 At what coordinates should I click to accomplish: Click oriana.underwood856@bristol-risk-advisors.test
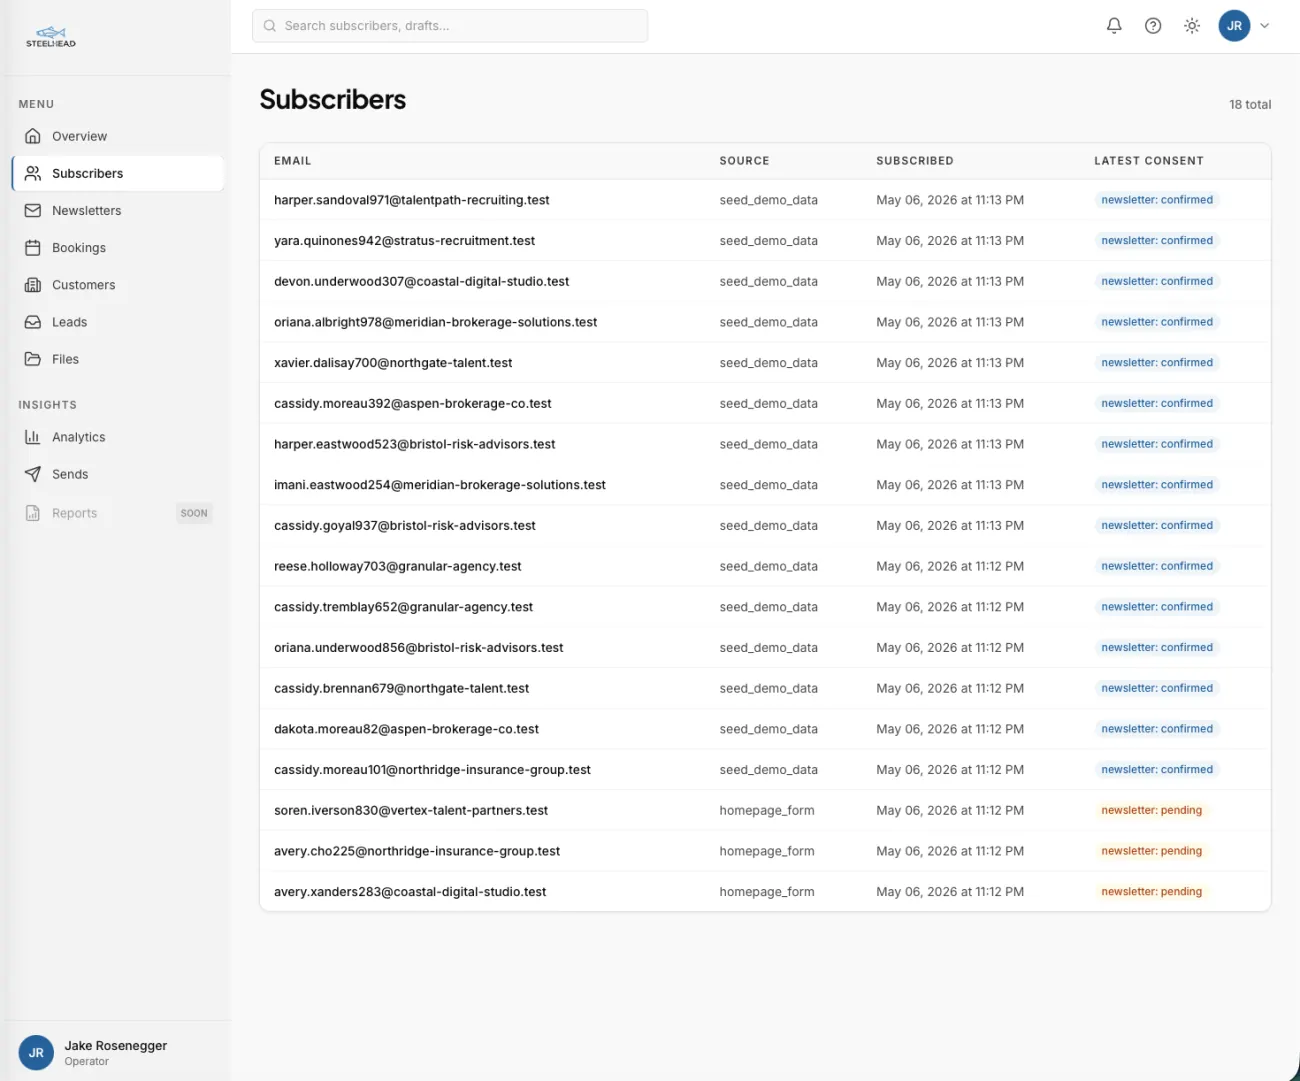click(x=418, y=647)
